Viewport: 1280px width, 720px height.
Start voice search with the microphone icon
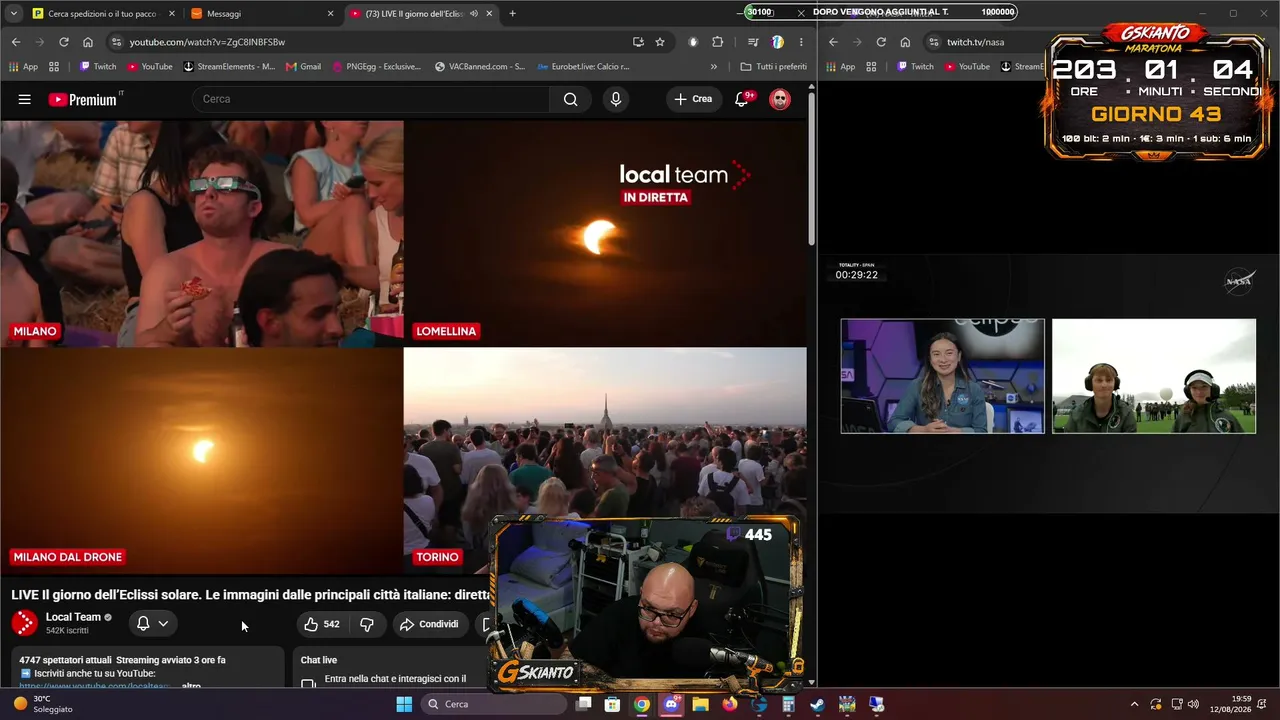[615, 99]
